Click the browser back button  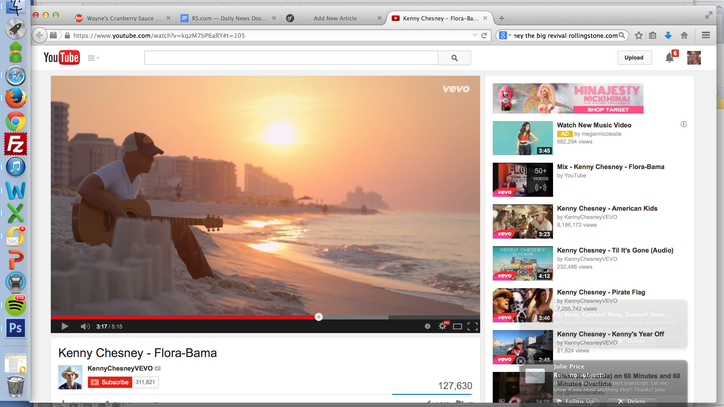point(40,36)
